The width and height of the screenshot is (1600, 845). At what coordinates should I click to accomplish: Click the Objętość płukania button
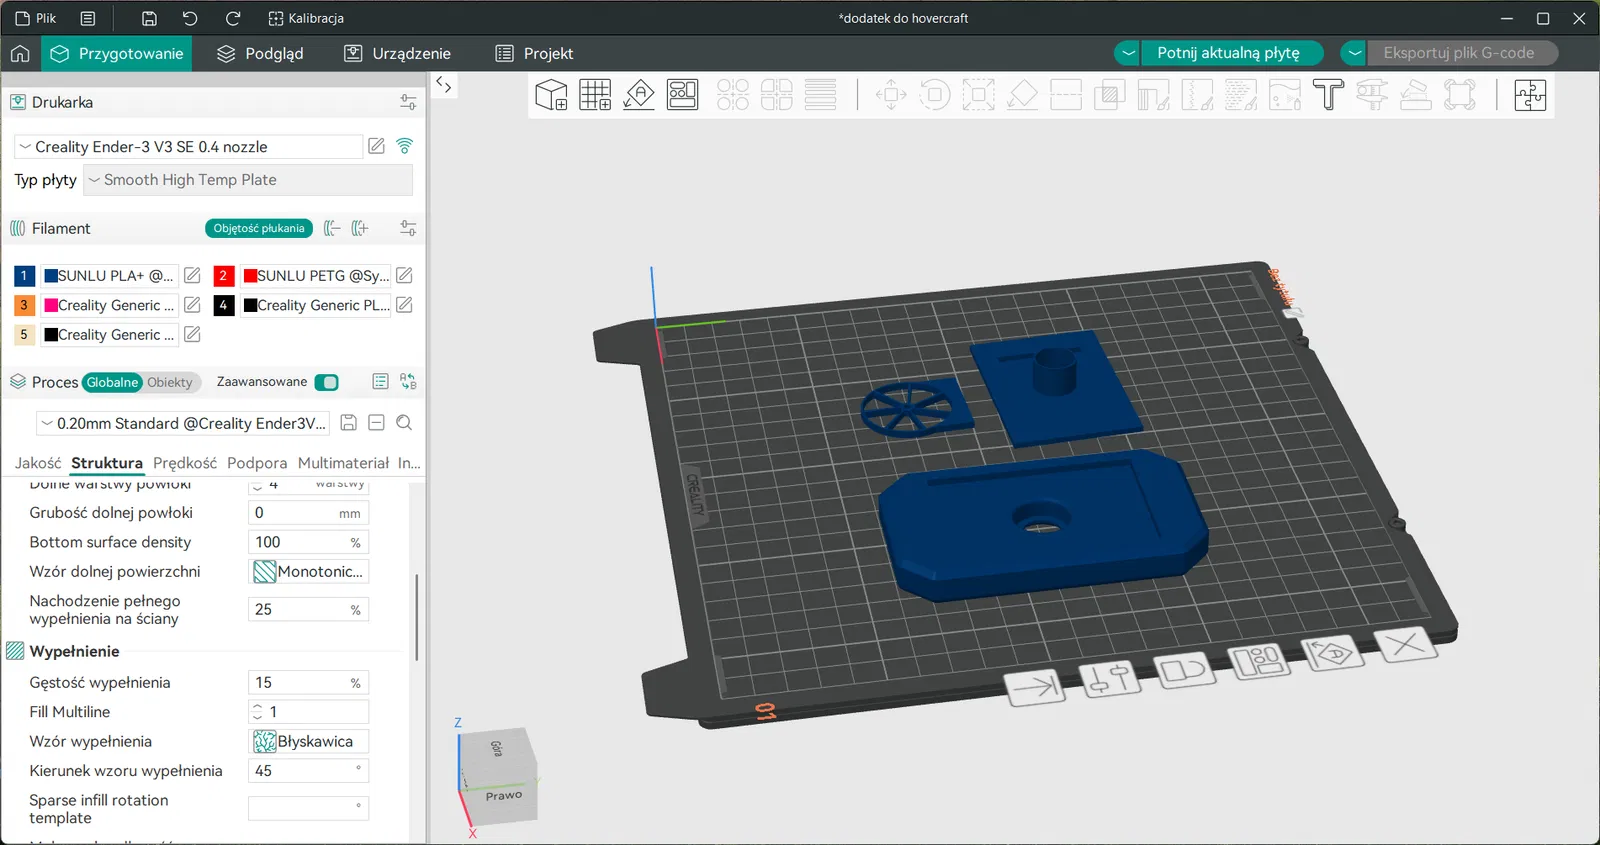pyautogui.click(x=259, y=228)
